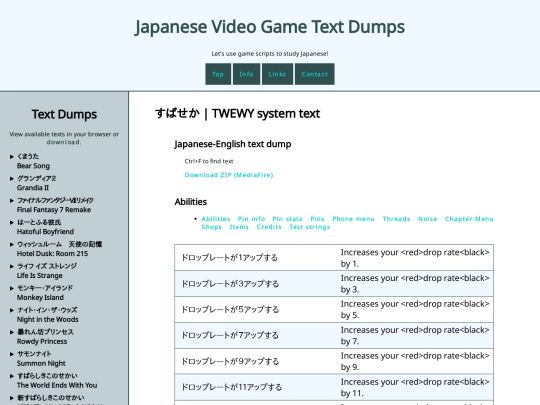540x405 pixels.
Task: Select Final Fantasy 7 Remake title
Action: [55, 205]
